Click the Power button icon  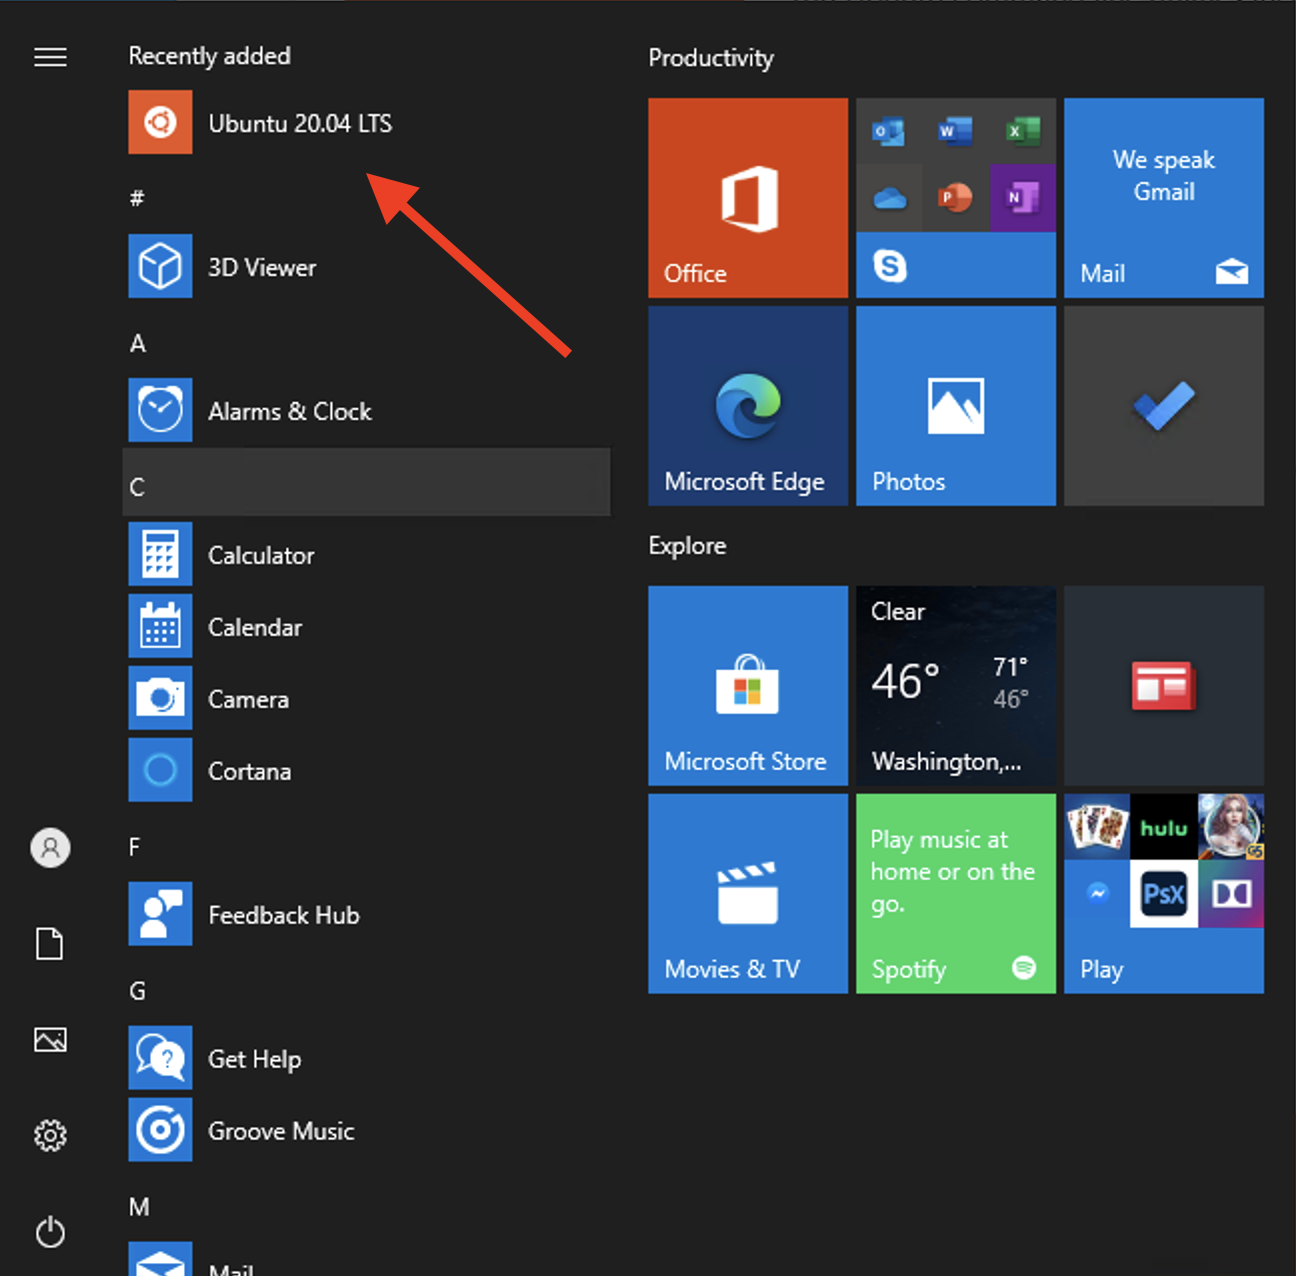[x=50, y=1231]
